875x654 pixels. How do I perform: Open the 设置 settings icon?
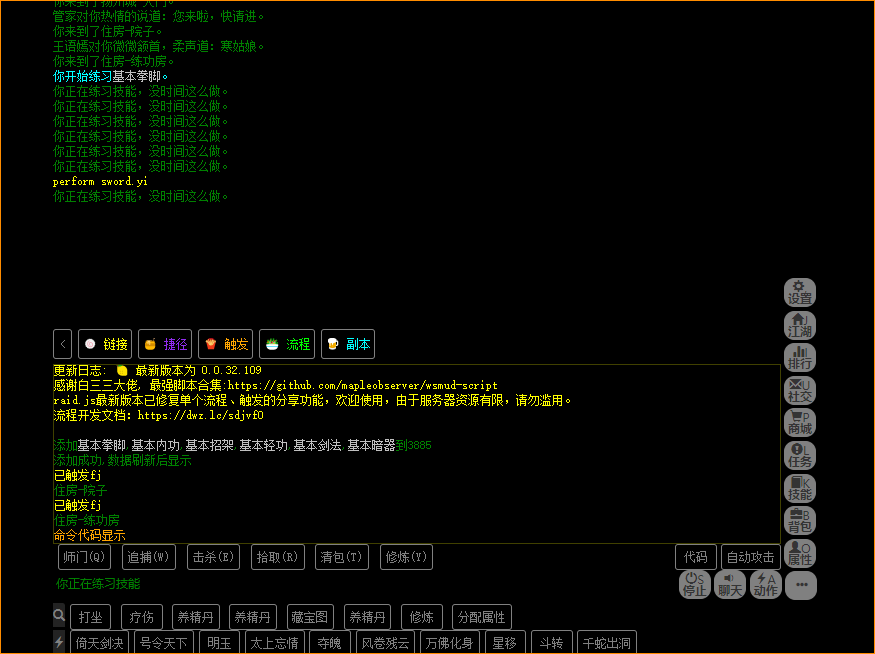(800, 293)
